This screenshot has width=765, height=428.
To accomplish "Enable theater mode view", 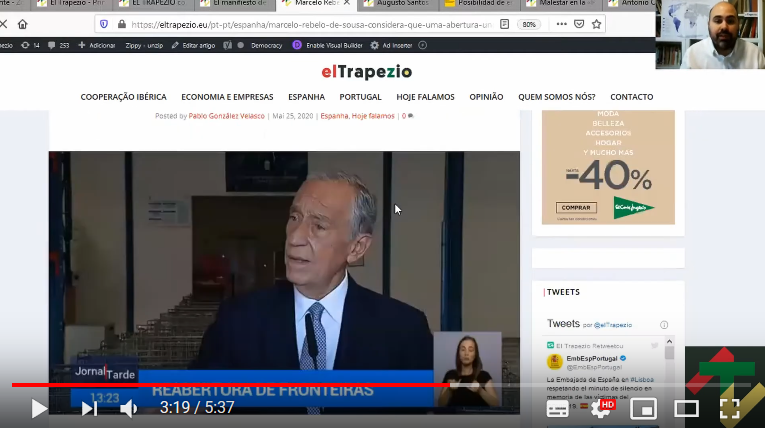I will pos(686,409).
